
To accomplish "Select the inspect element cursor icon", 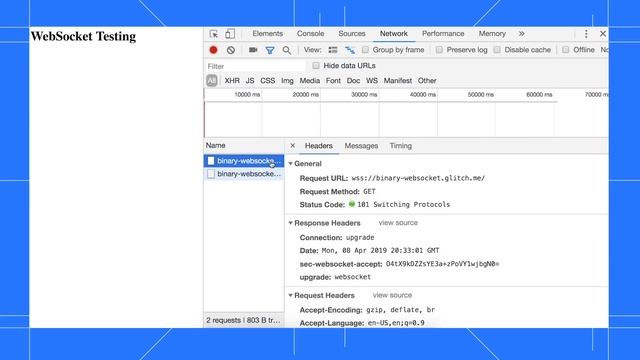I will click(213, 34).
